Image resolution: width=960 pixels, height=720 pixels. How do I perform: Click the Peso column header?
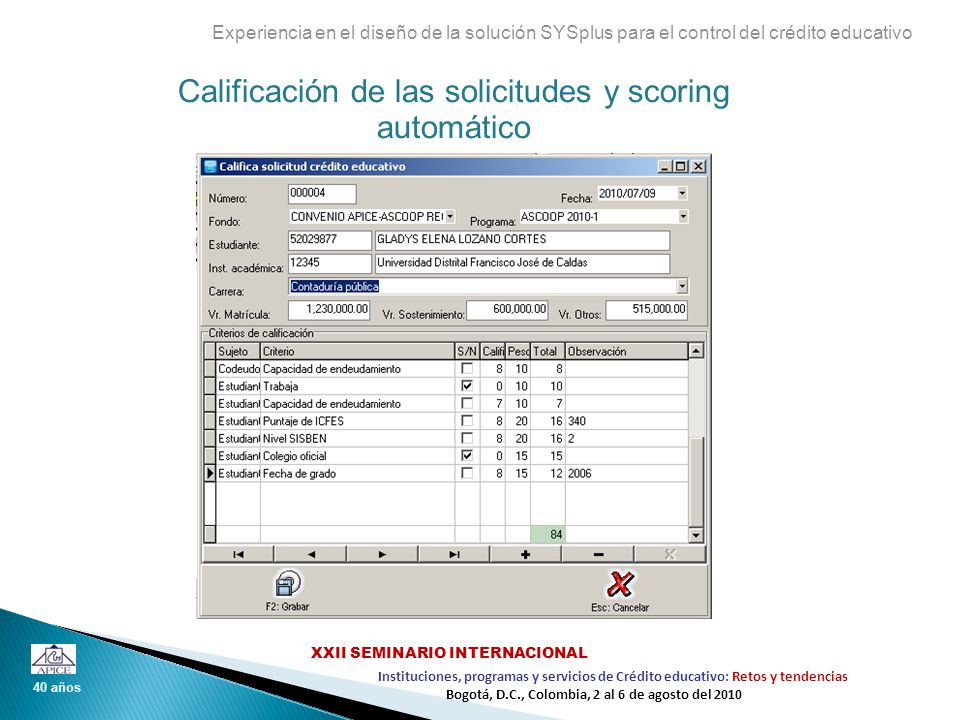(x=518, y=351)
